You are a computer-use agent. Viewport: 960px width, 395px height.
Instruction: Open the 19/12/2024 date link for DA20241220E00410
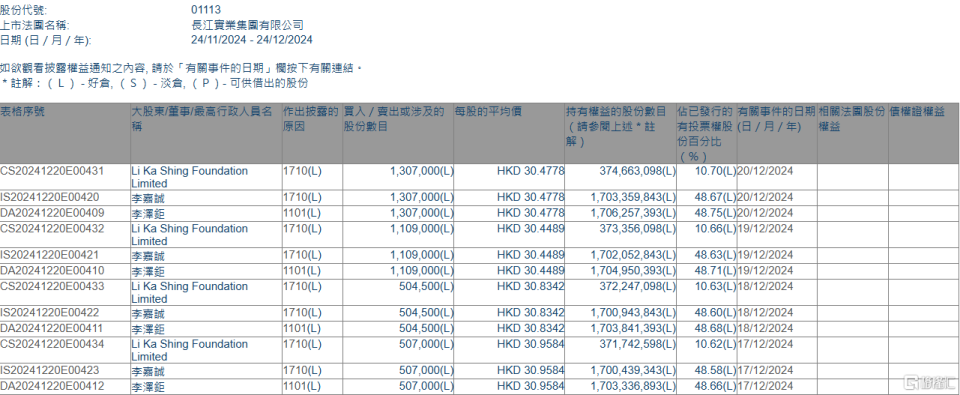[766, 271]
